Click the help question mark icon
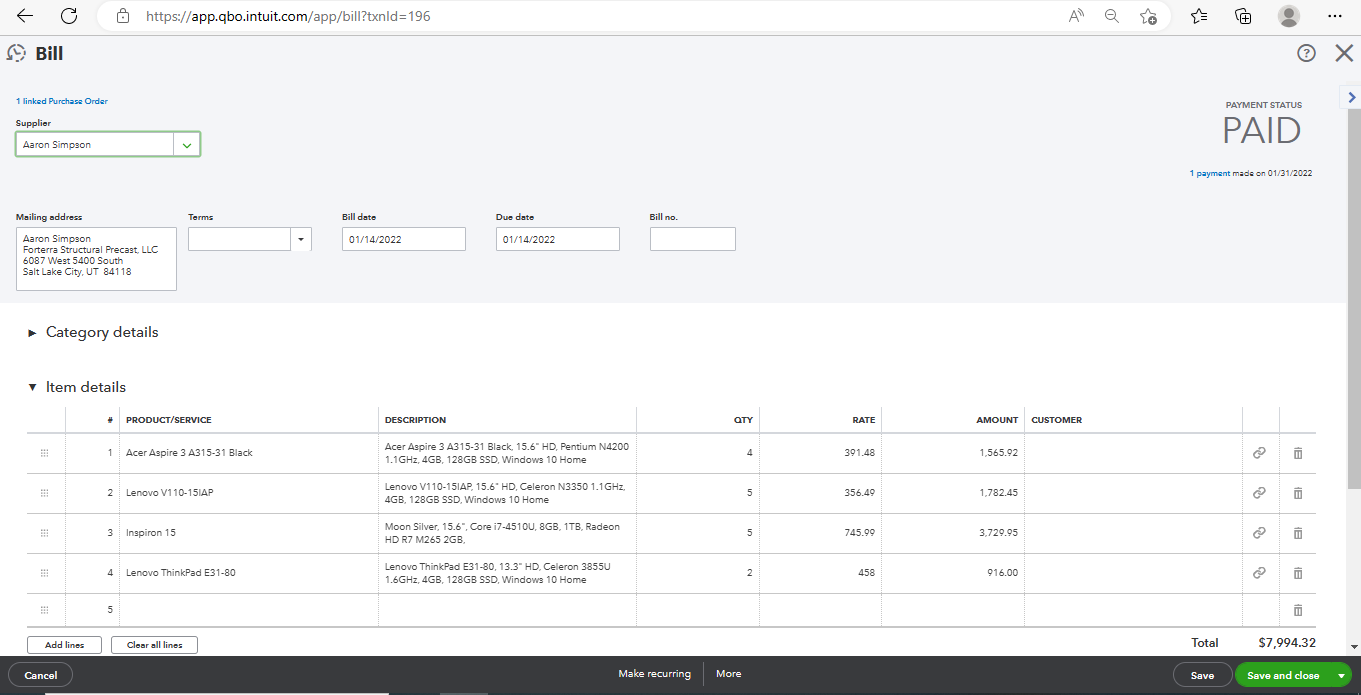Viewport: 1361px width, 695px height. (x=1306, y=54)
